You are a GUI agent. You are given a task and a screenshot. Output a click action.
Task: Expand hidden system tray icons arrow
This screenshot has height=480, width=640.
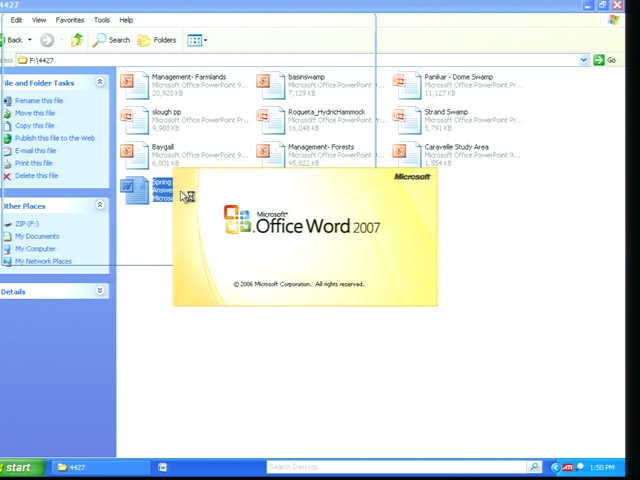555,467
